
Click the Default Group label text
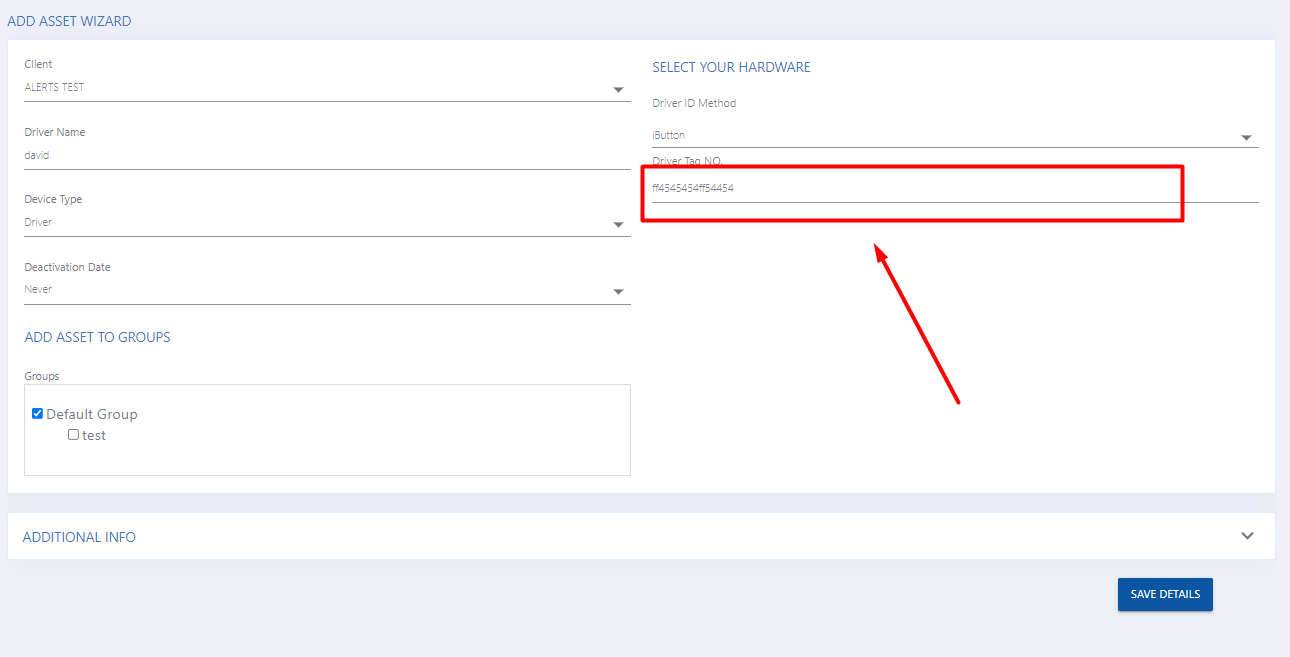tap(92, 414)
